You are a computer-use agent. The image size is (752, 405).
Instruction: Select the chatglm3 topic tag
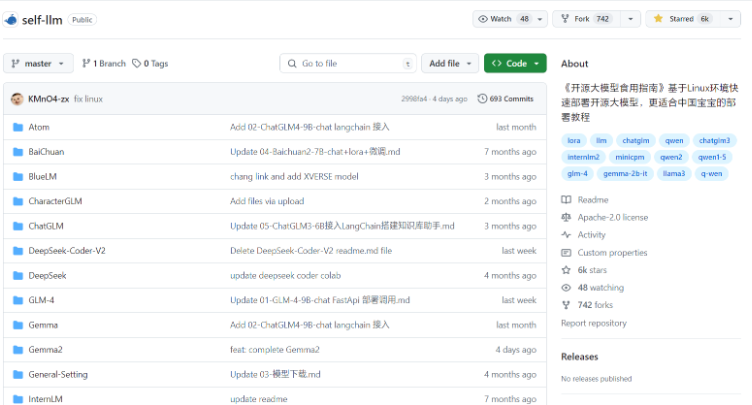(x=714, y=141)
